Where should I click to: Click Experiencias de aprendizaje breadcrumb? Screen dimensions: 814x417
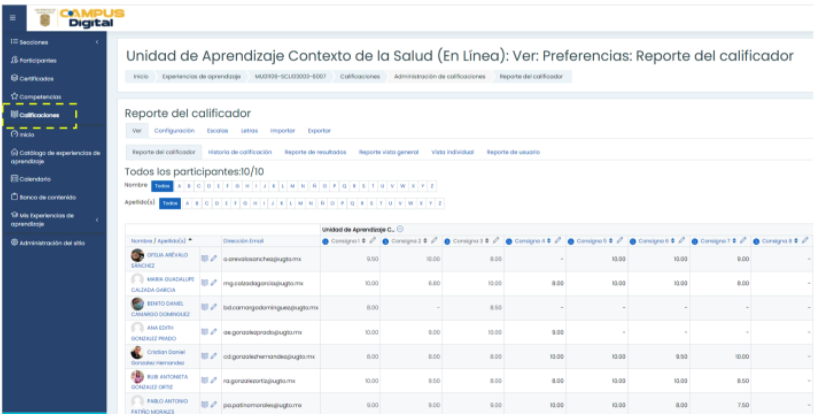pos(201,77)
